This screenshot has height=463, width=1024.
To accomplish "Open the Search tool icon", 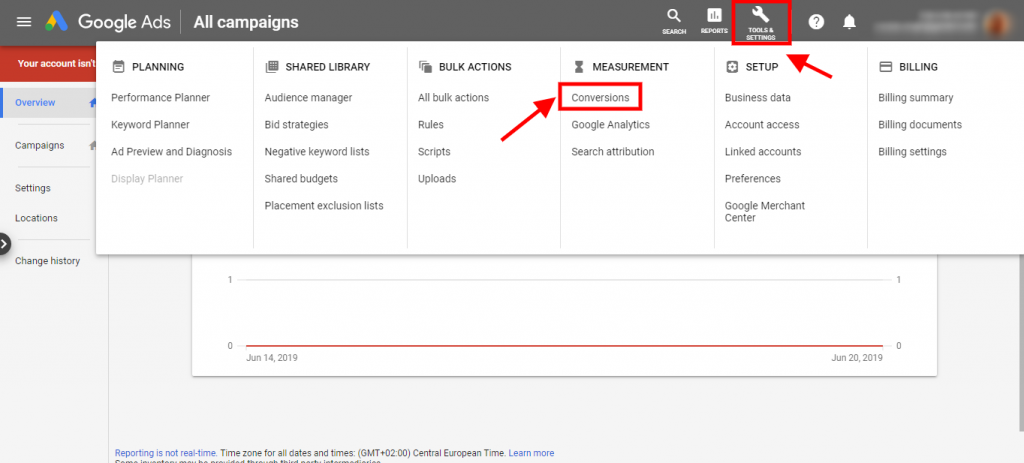I will pyautogui.click(x=673, y=22).
